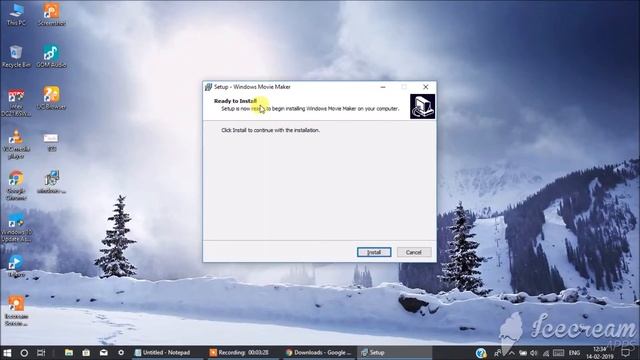Click the setup icon in dialog title bar
Viewport: 640px width, 360px height.
[209, 87]
